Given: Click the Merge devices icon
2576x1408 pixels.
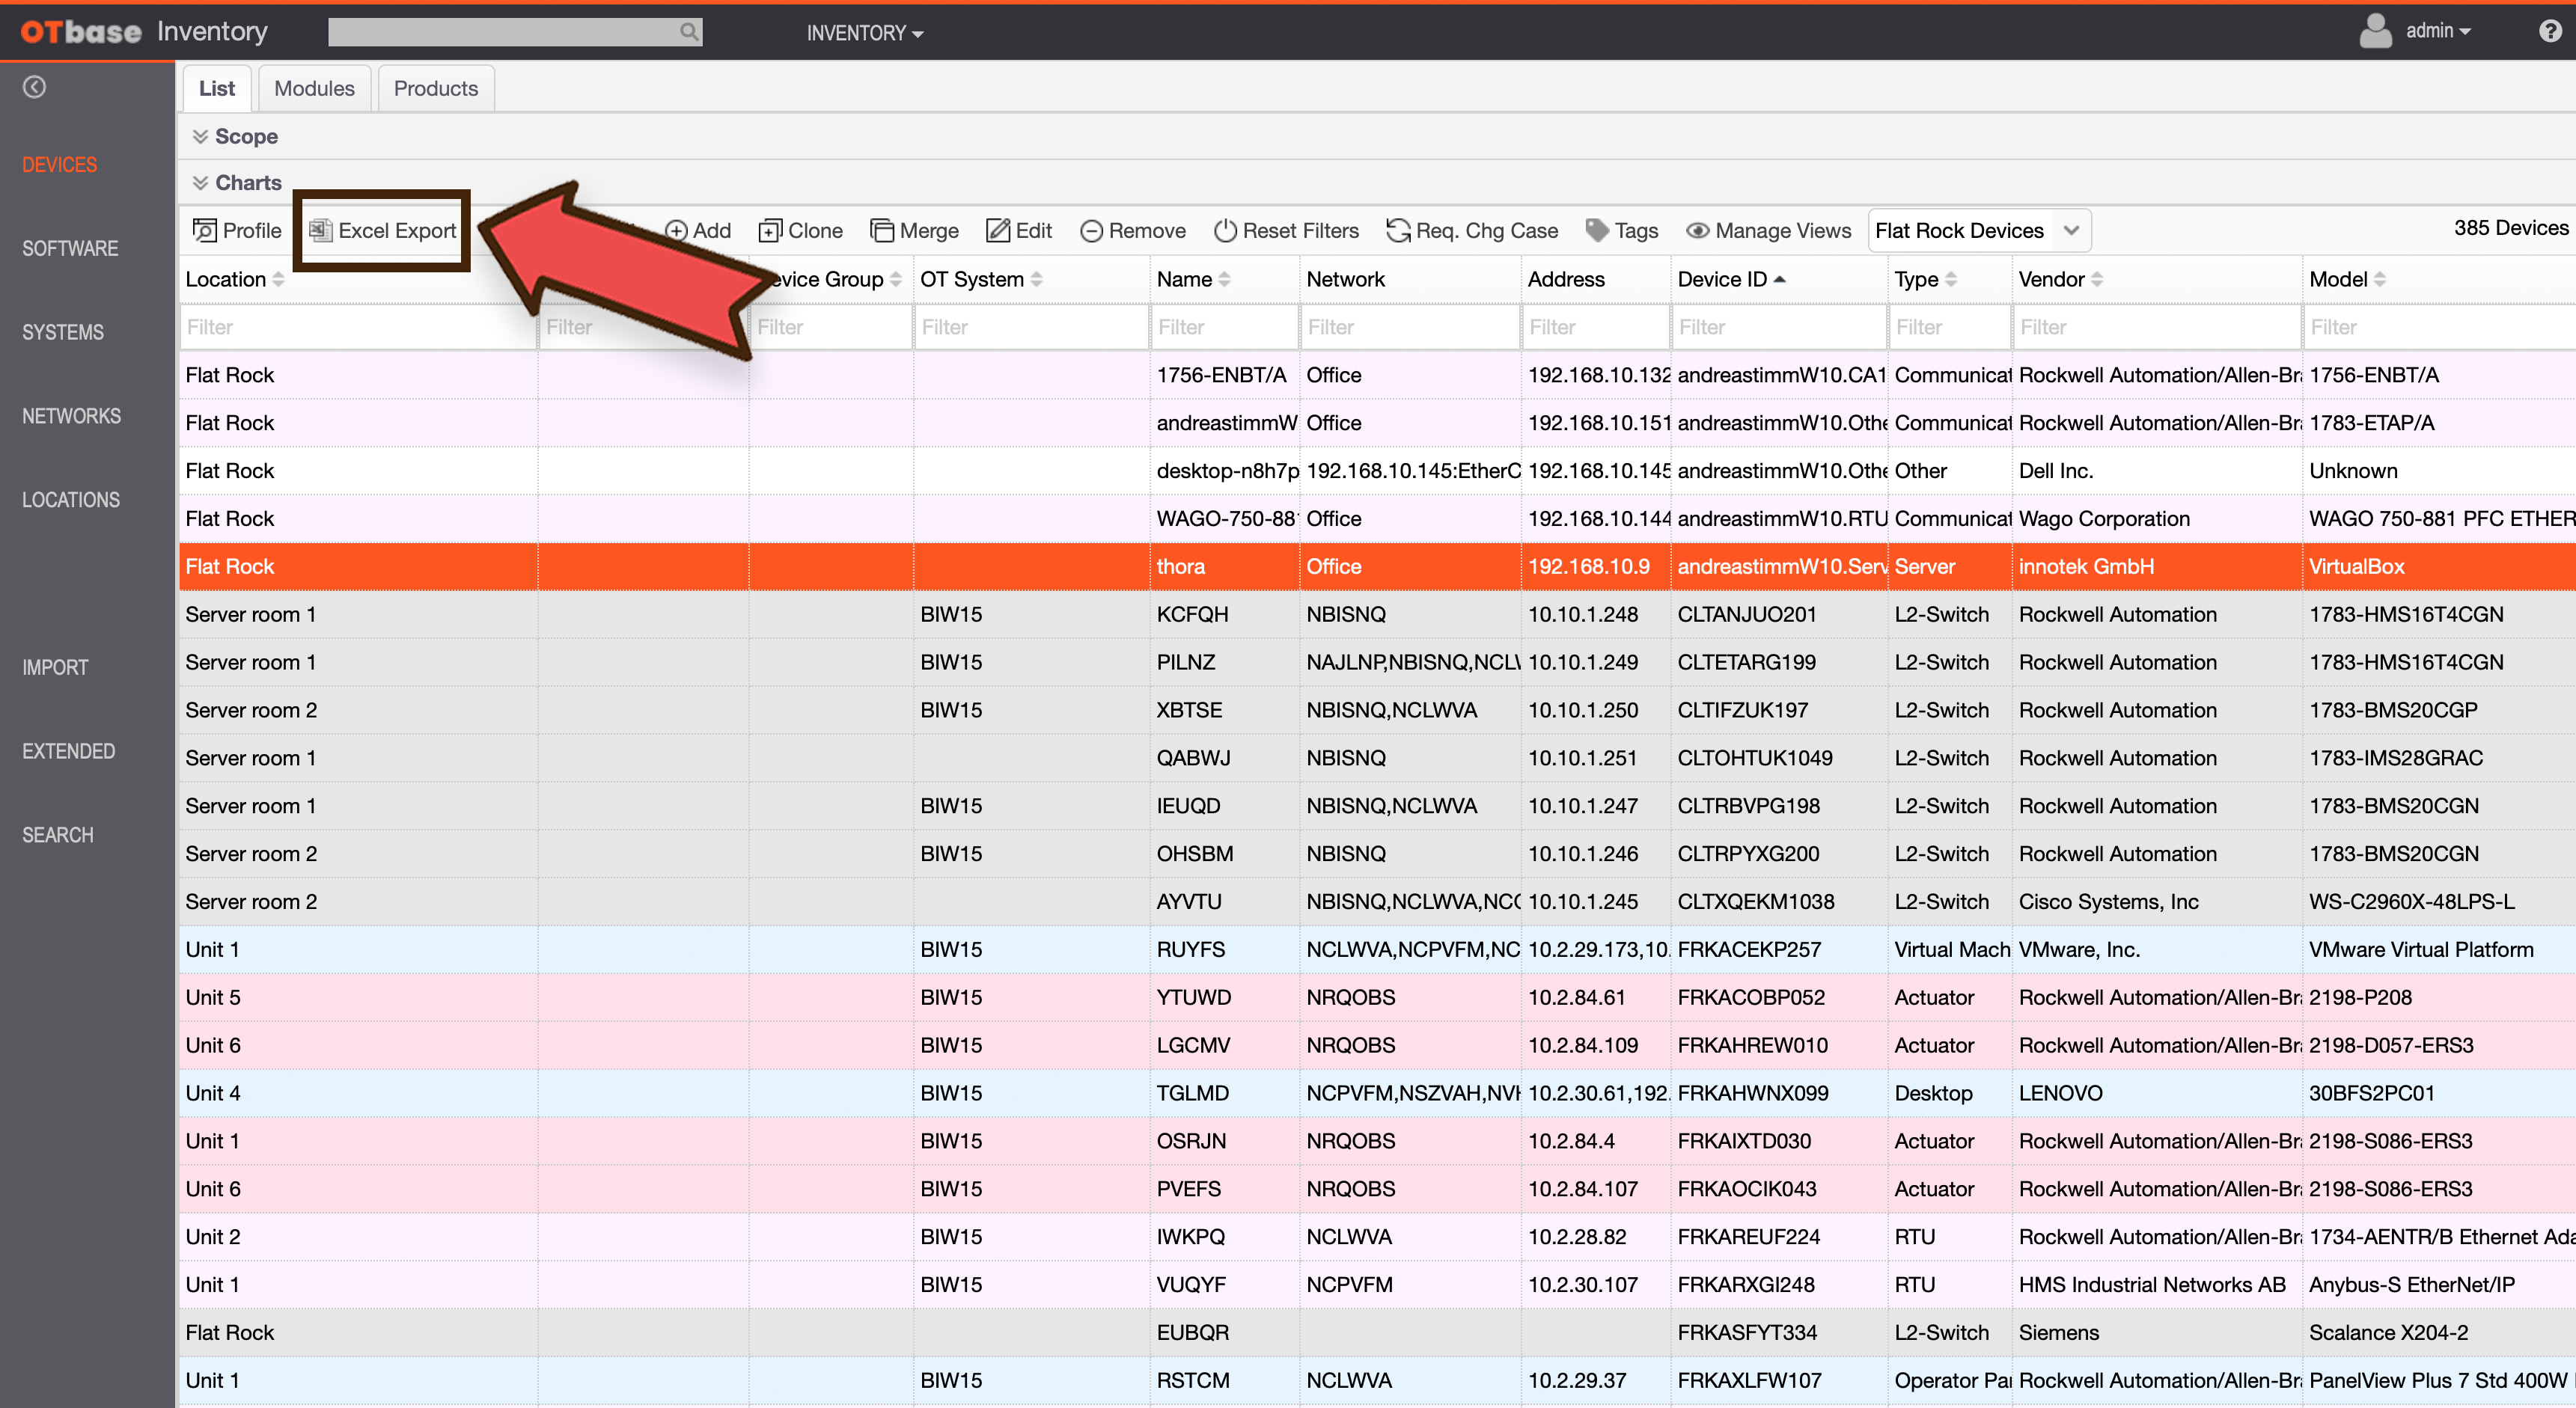Looking at the screenshot, I should tap(881, 231).
